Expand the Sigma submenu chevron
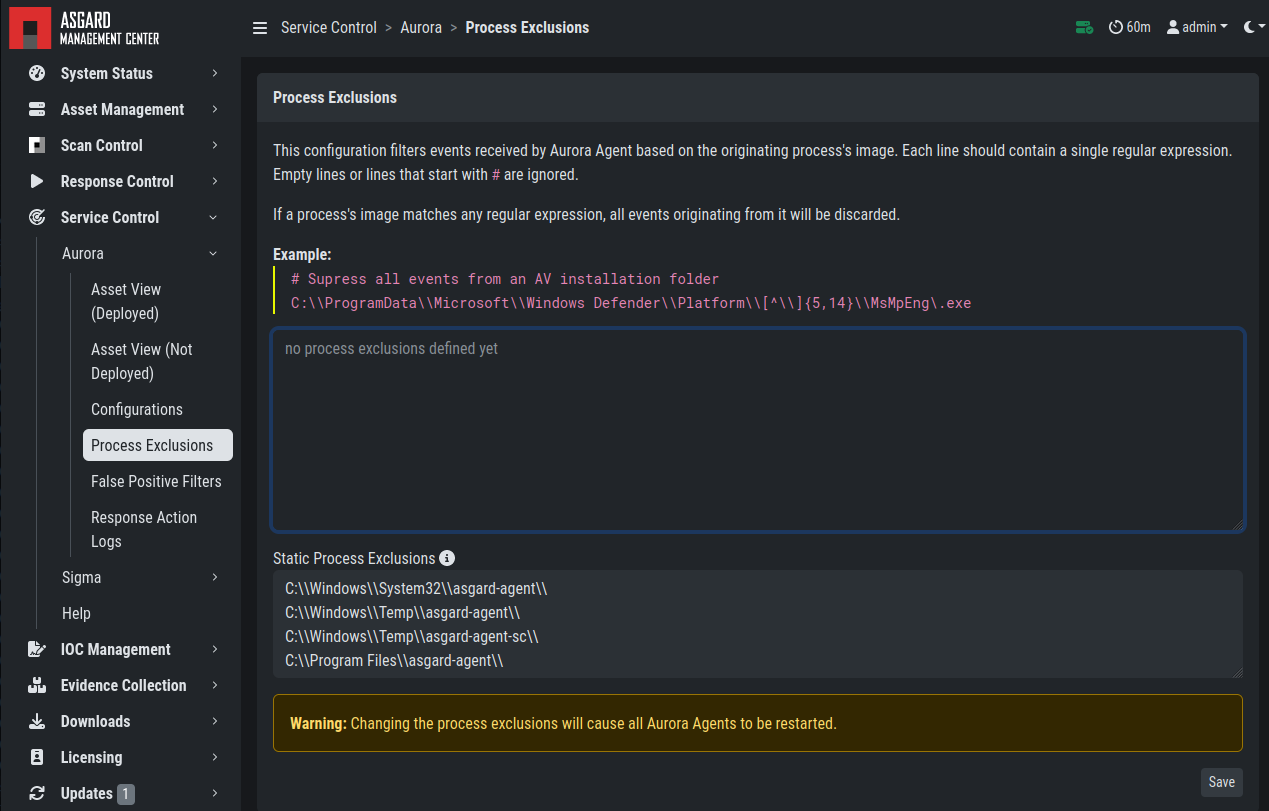Viewport: 1269px width, 811px height. pos(214,577)
